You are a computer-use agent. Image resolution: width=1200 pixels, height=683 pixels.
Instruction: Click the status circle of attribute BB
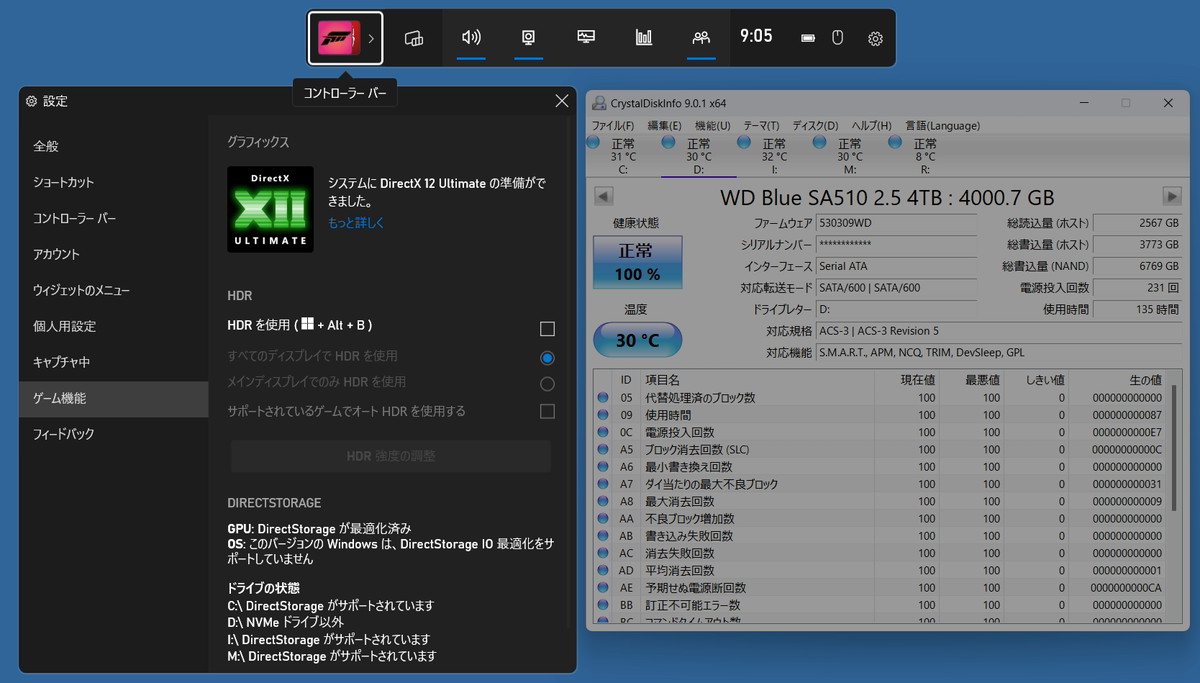click(x=603, y=605)
